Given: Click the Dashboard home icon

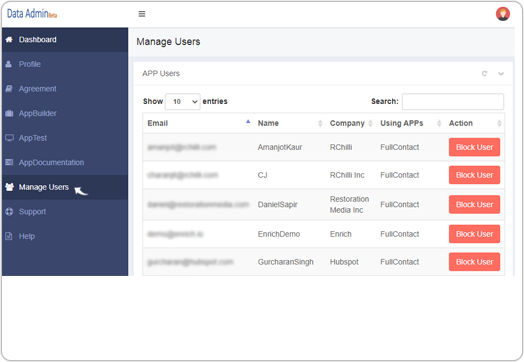Looking at the screenshot, I should (x=9, y=39).
